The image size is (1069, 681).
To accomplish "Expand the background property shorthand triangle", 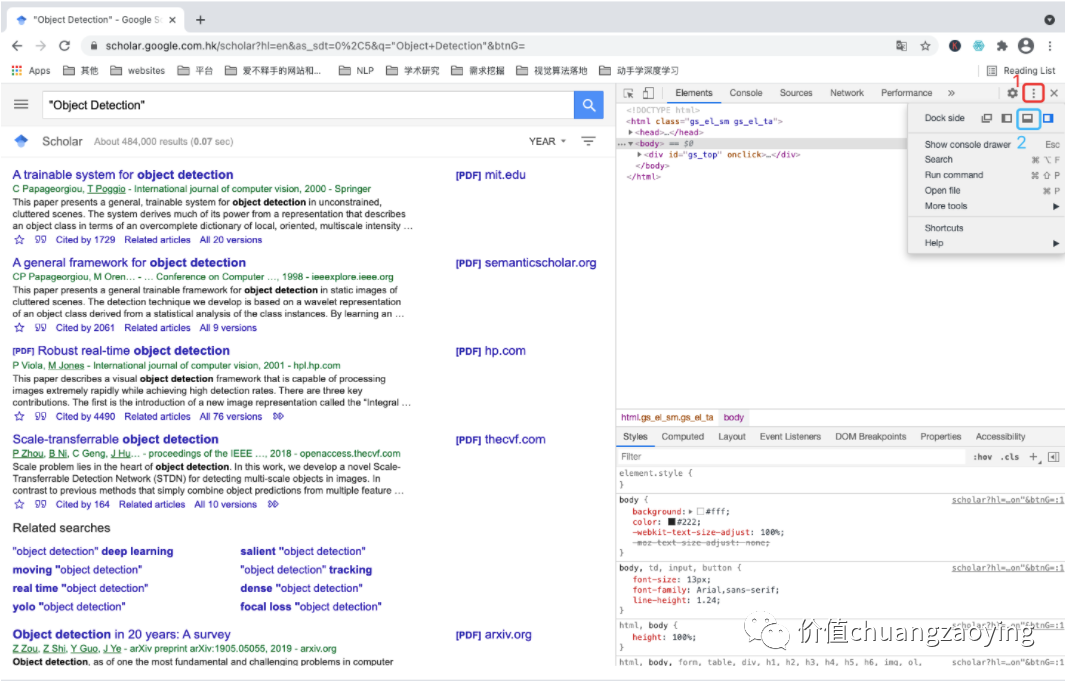I will point(691,511).
